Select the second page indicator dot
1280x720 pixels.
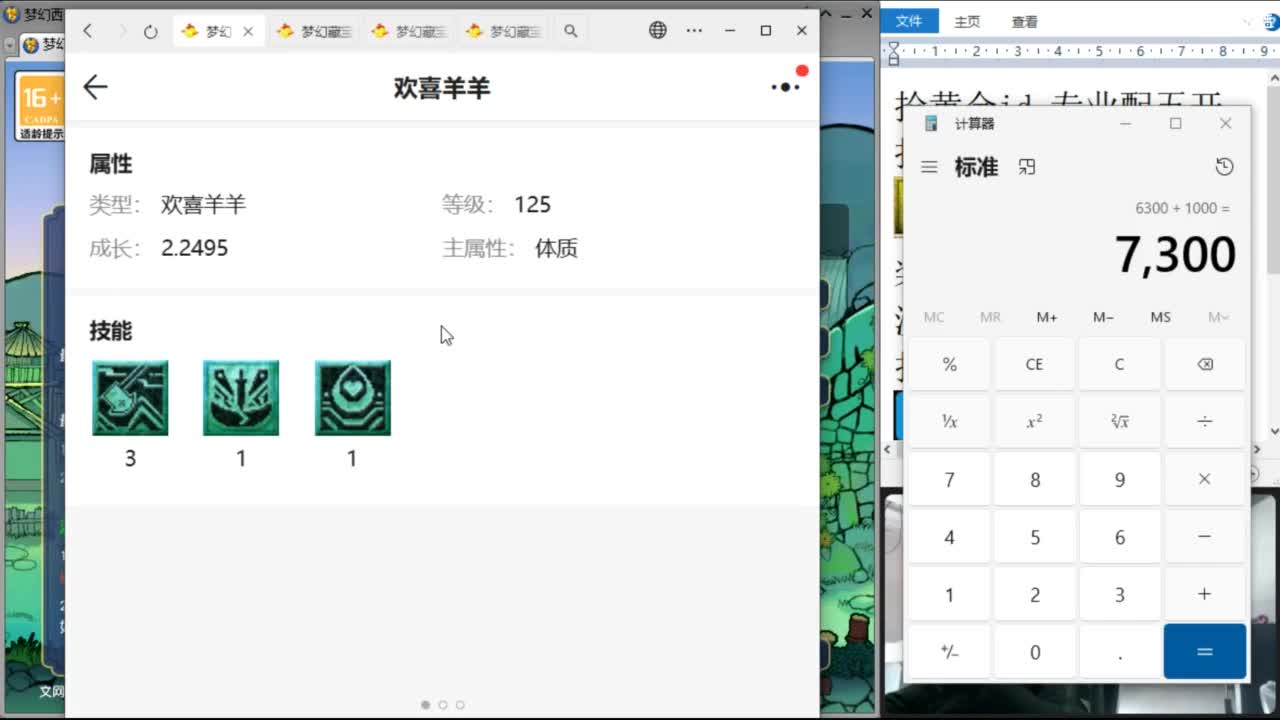coord(443,705)
